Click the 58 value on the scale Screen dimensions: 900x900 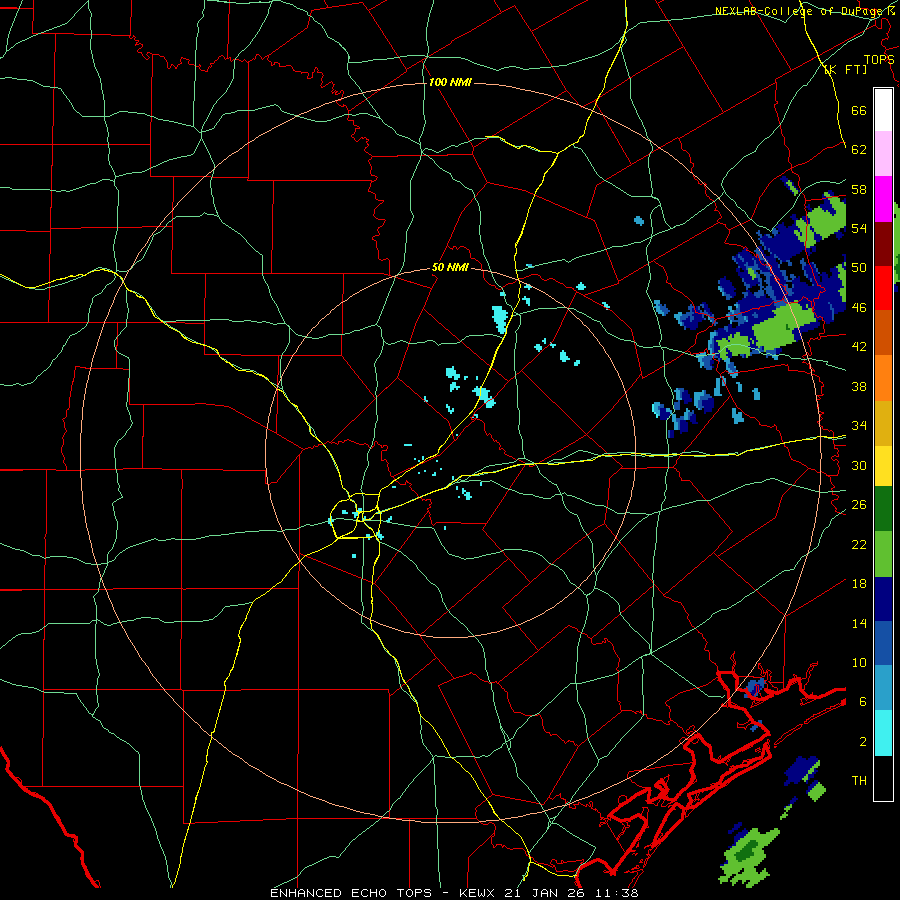click(x=859, y=189)
